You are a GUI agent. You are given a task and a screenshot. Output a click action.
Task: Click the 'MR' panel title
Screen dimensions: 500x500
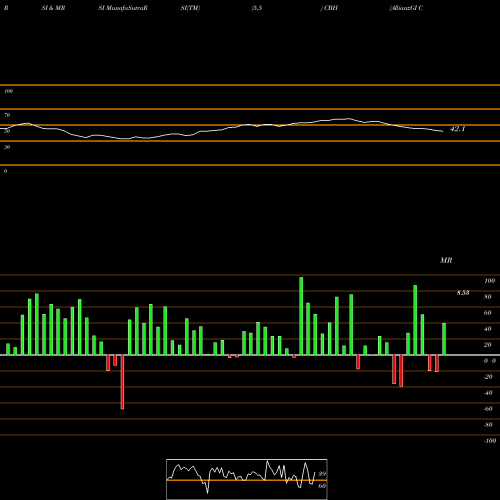[446, 260]
